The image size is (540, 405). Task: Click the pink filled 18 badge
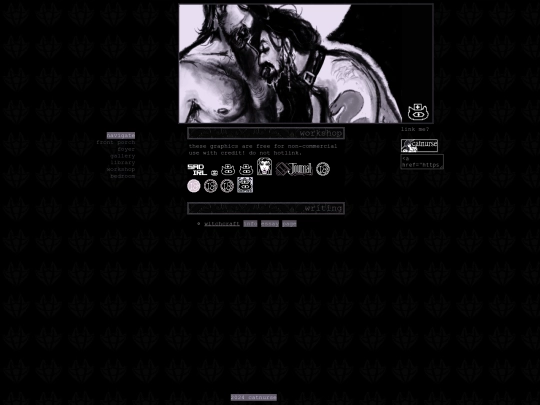coord(194,186)
